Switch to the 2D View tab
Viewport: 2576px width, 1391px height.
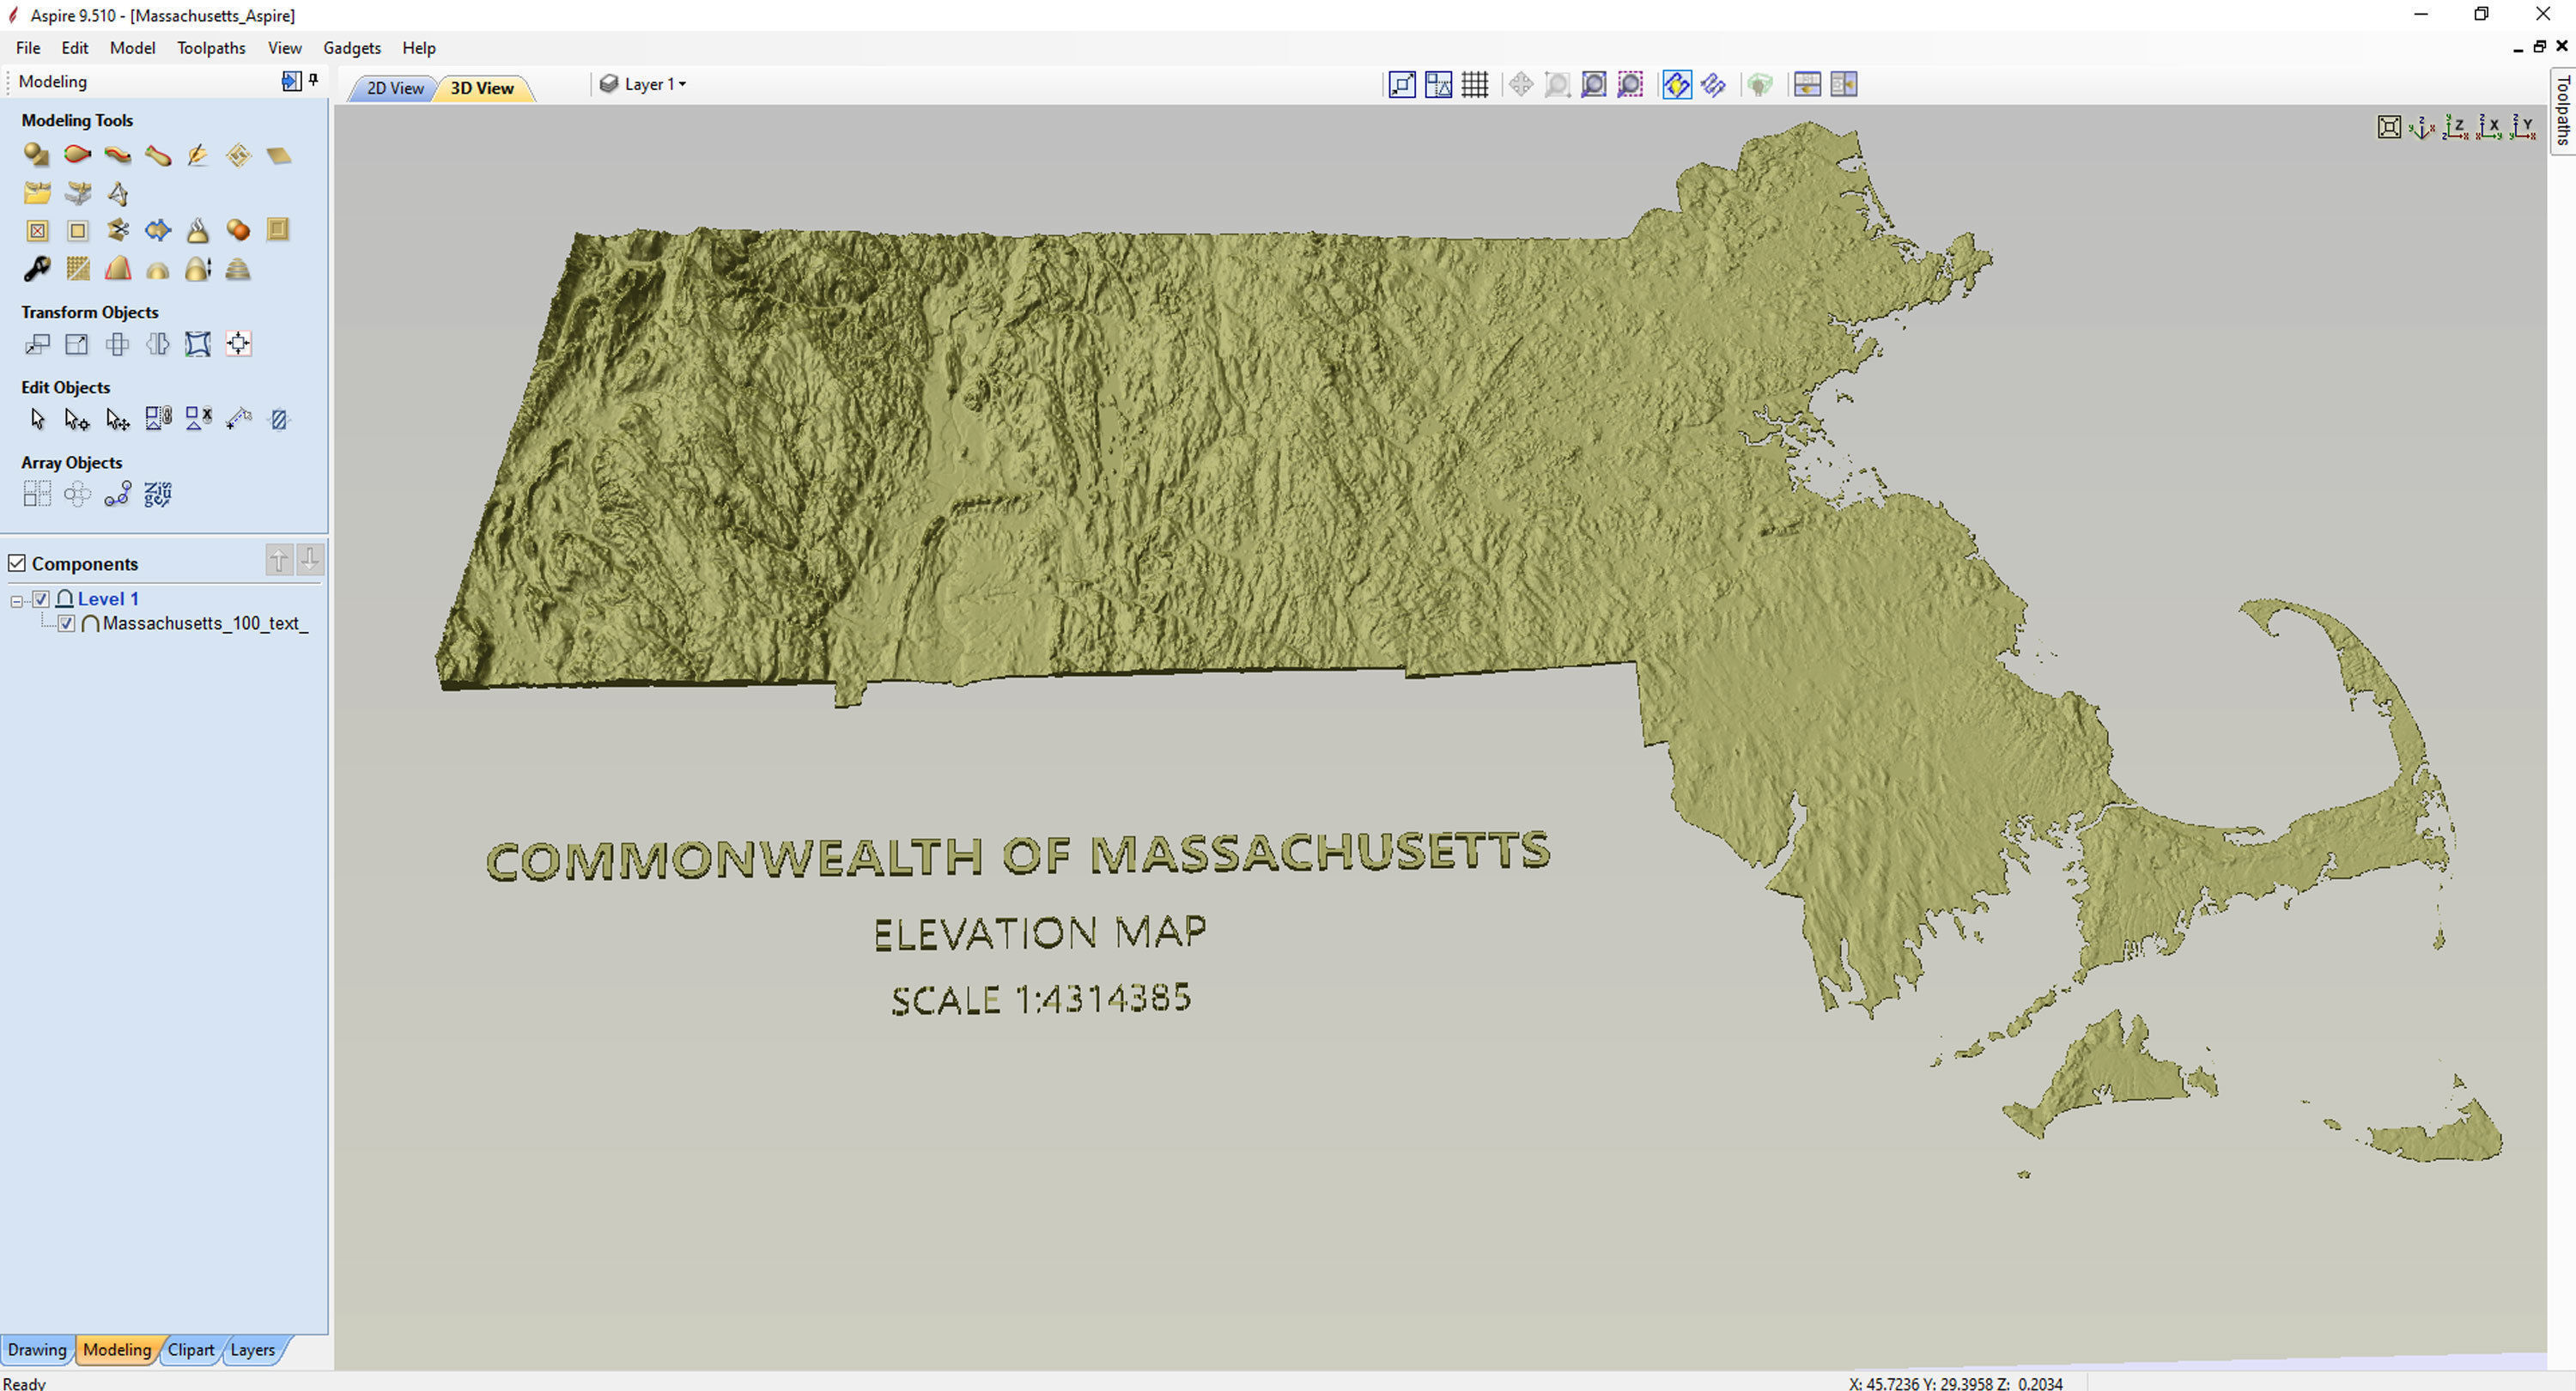coord(394,88)
